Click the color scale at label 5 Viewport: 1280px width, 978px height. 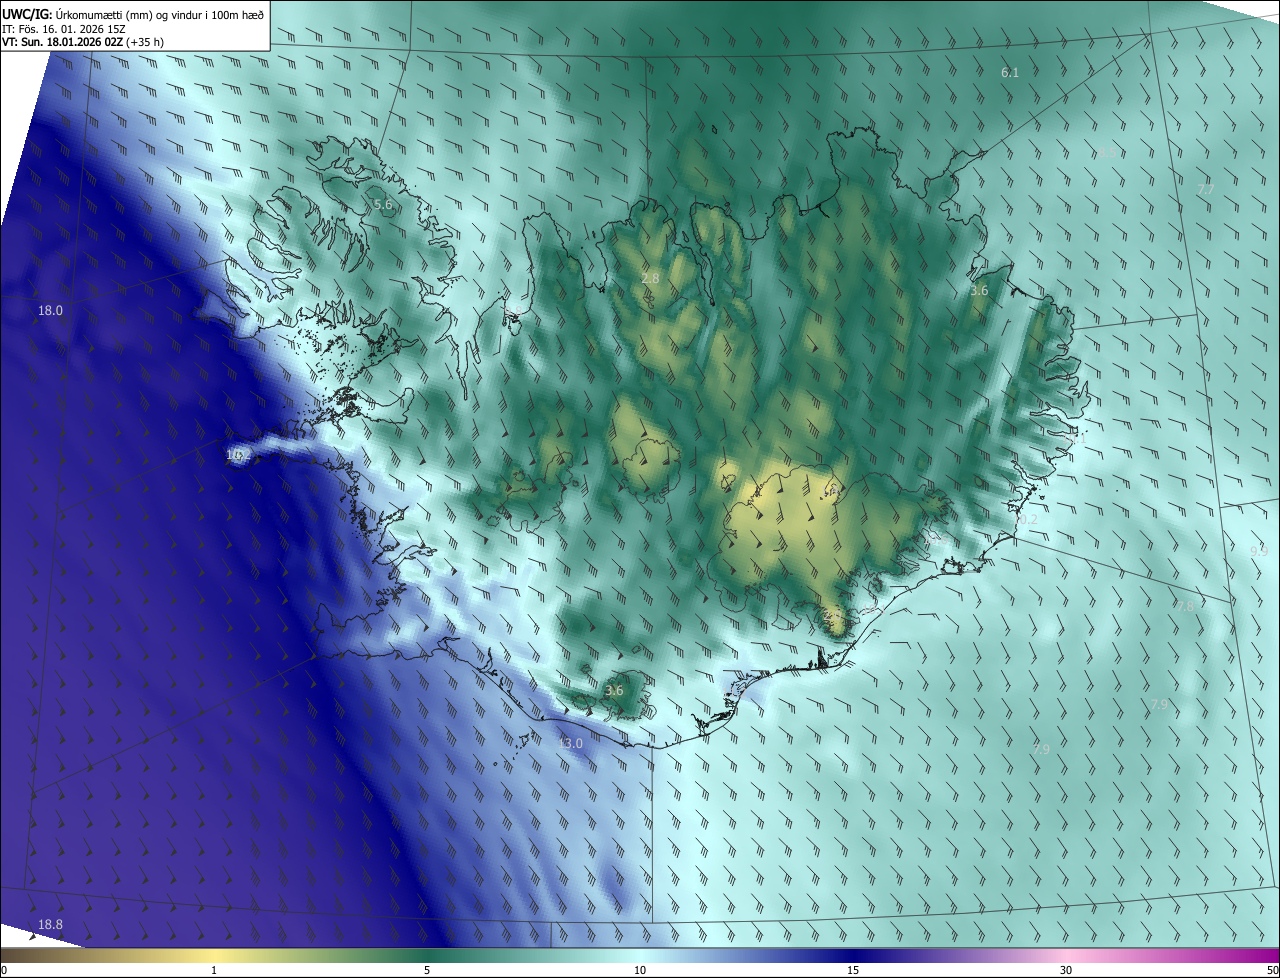(427, 971)
